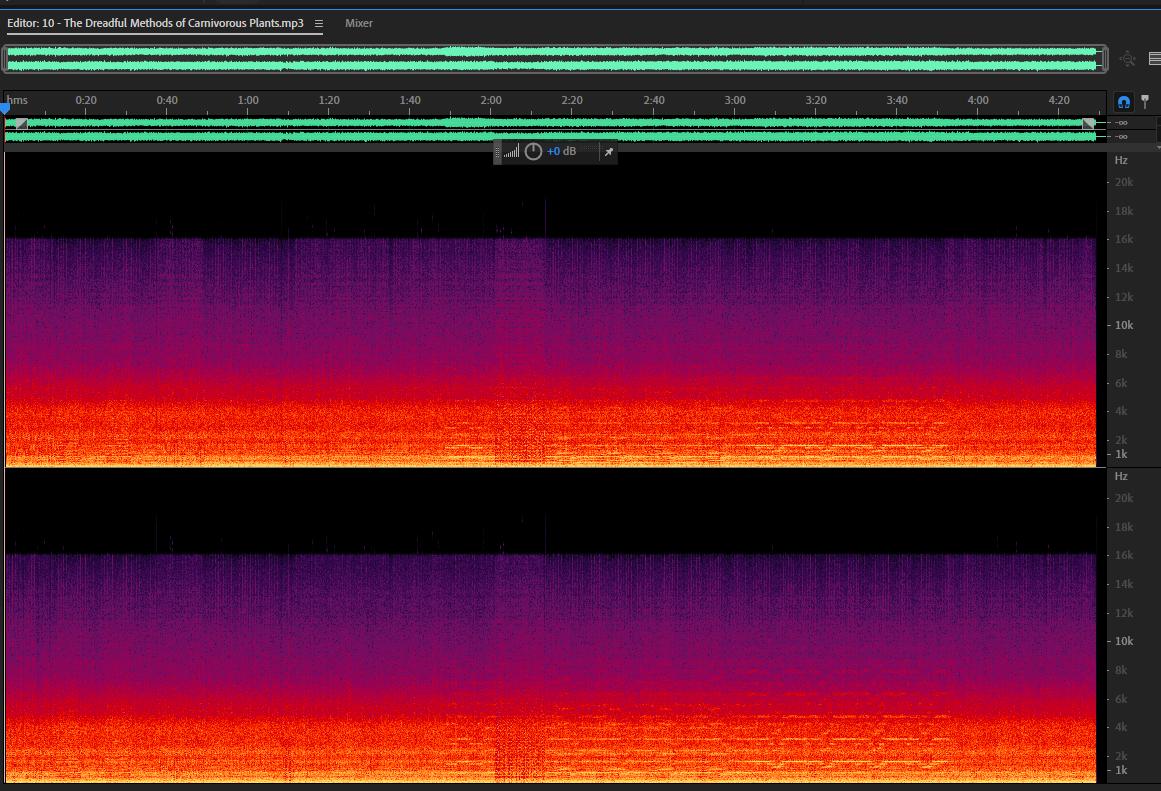Click 16k on the upper spectrogram frequency scale
The width and height of the screenshot is (1161, 791).
(1124, 239)
